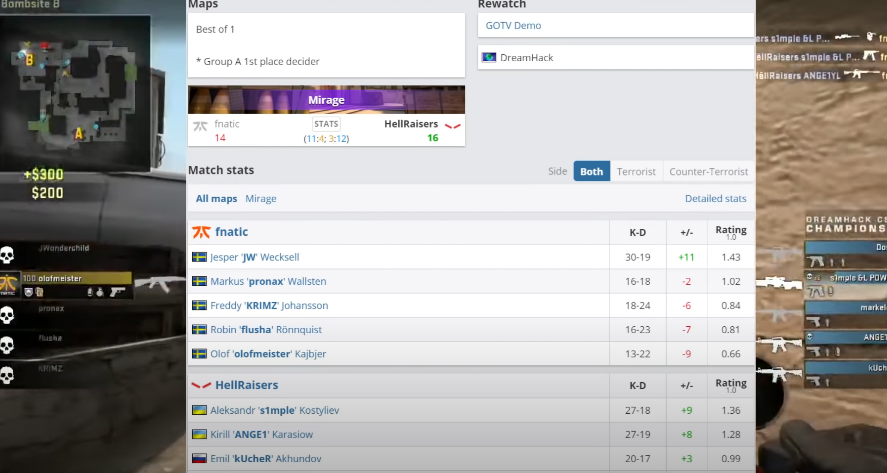Click the HellRaisers logo in stats header
This screenshot has width=887, height=473.
(x=201, y=385)
